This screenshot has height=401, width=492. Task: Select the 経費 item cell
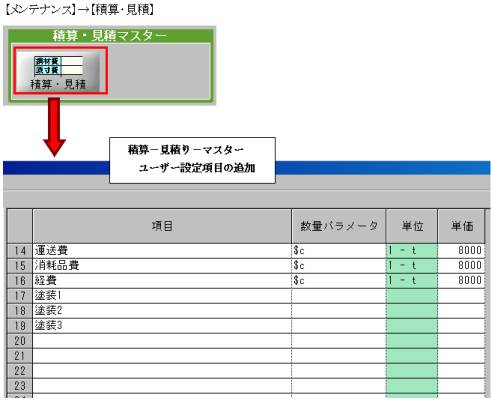click(162, 281)
